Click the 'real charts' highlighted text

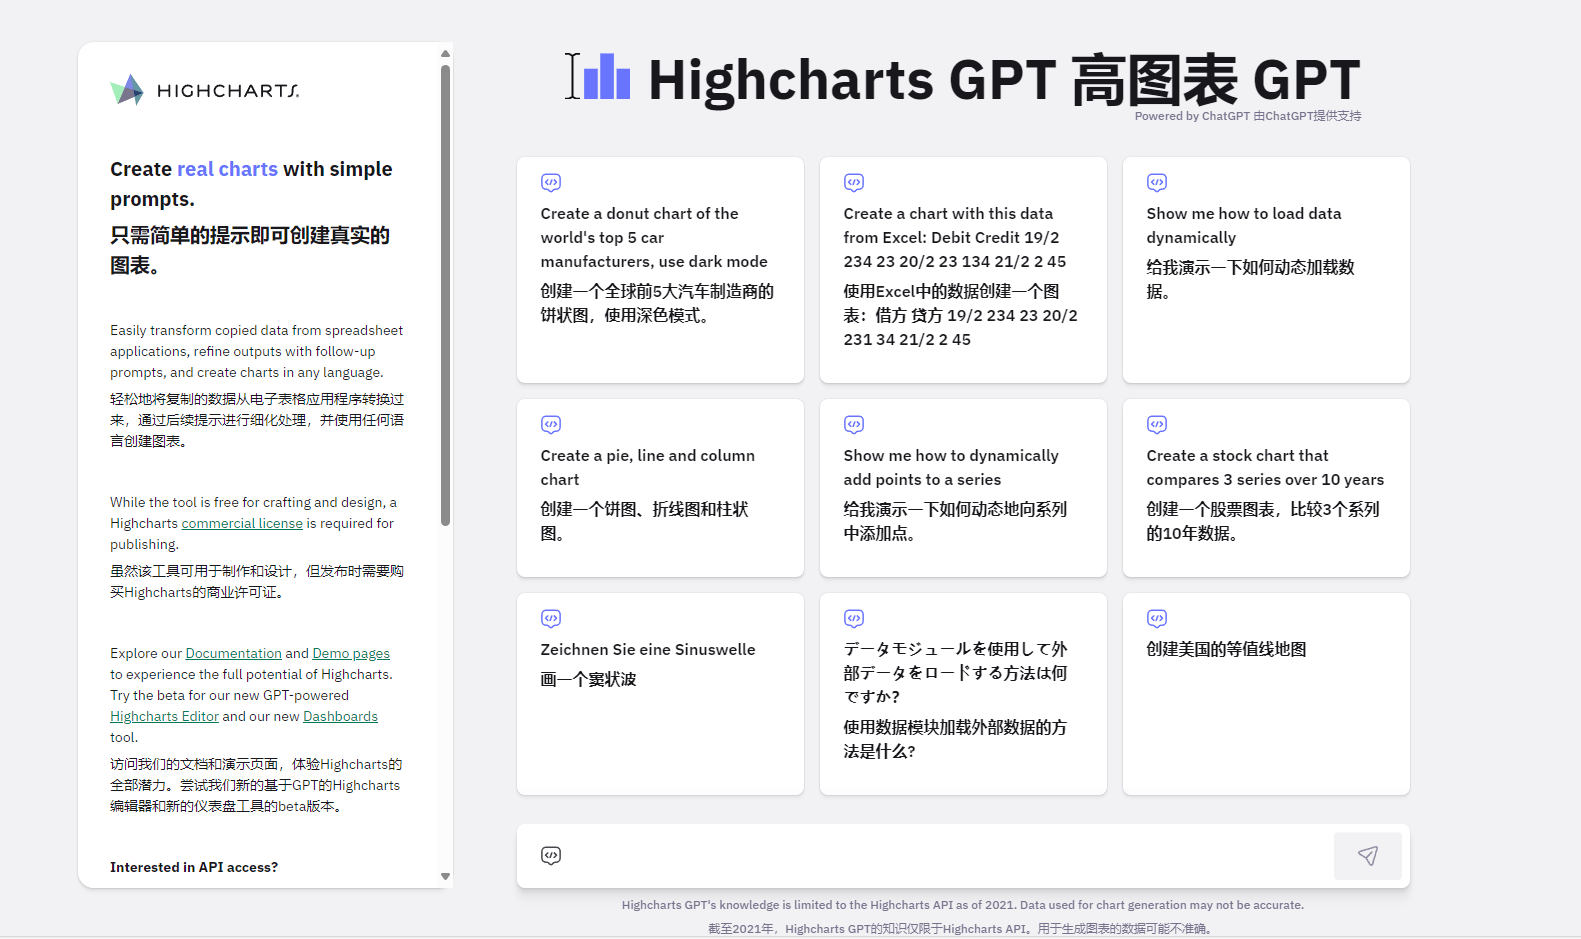click(x=227, y=169)
